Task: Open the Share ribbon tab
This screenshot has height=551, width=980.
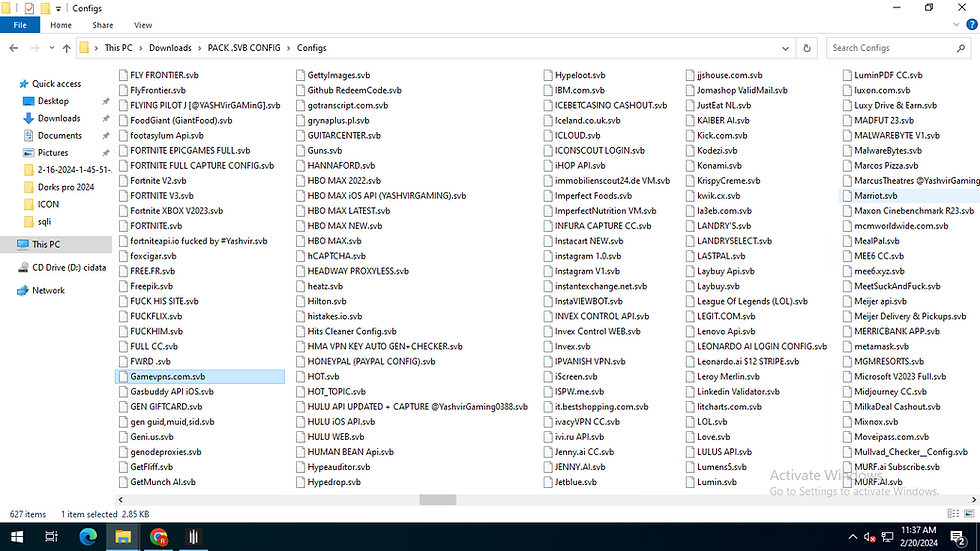Action: 102,25
